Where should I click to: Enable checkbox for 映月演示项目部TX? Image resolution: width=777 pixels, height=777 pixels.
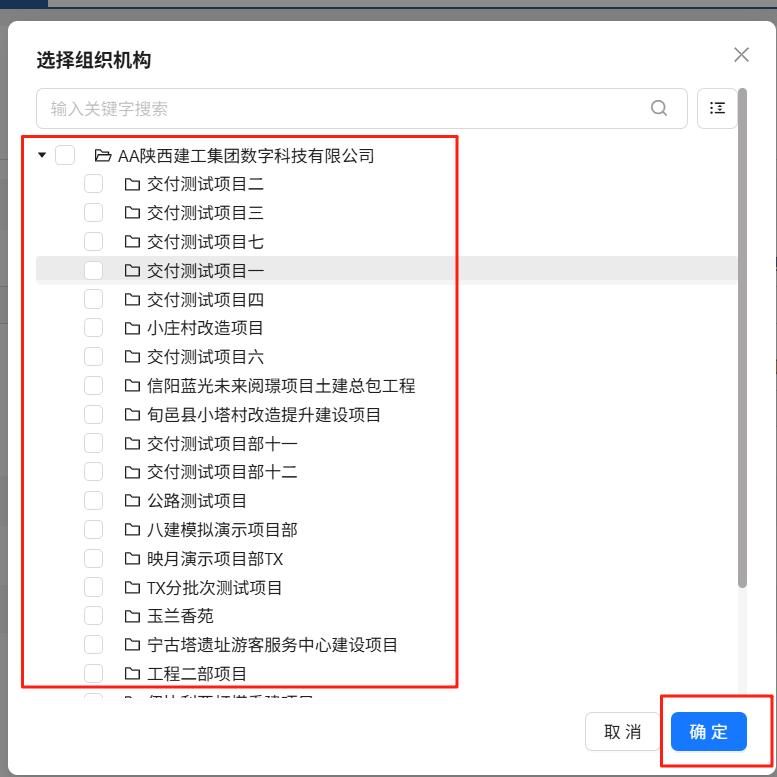click(93, 558)
